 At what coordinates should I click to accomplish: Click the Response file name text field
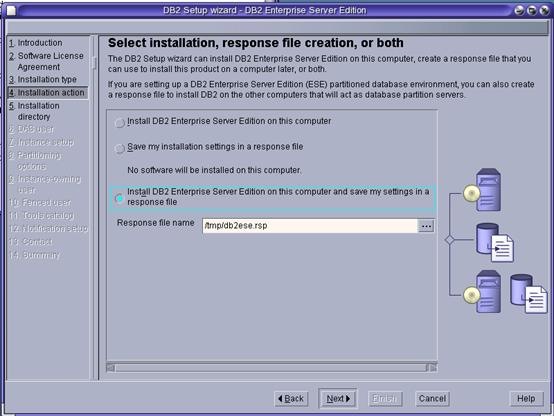coord(310,226)
